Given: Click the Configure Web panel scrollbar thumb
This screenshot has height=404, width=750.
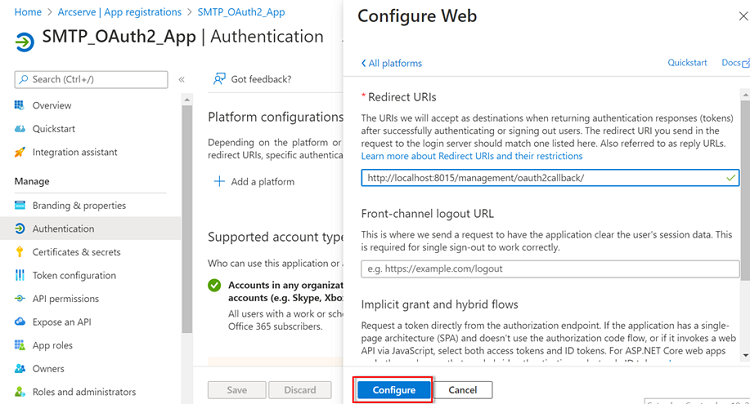Looking at the screenshot, I should click(x=745, y=190).
